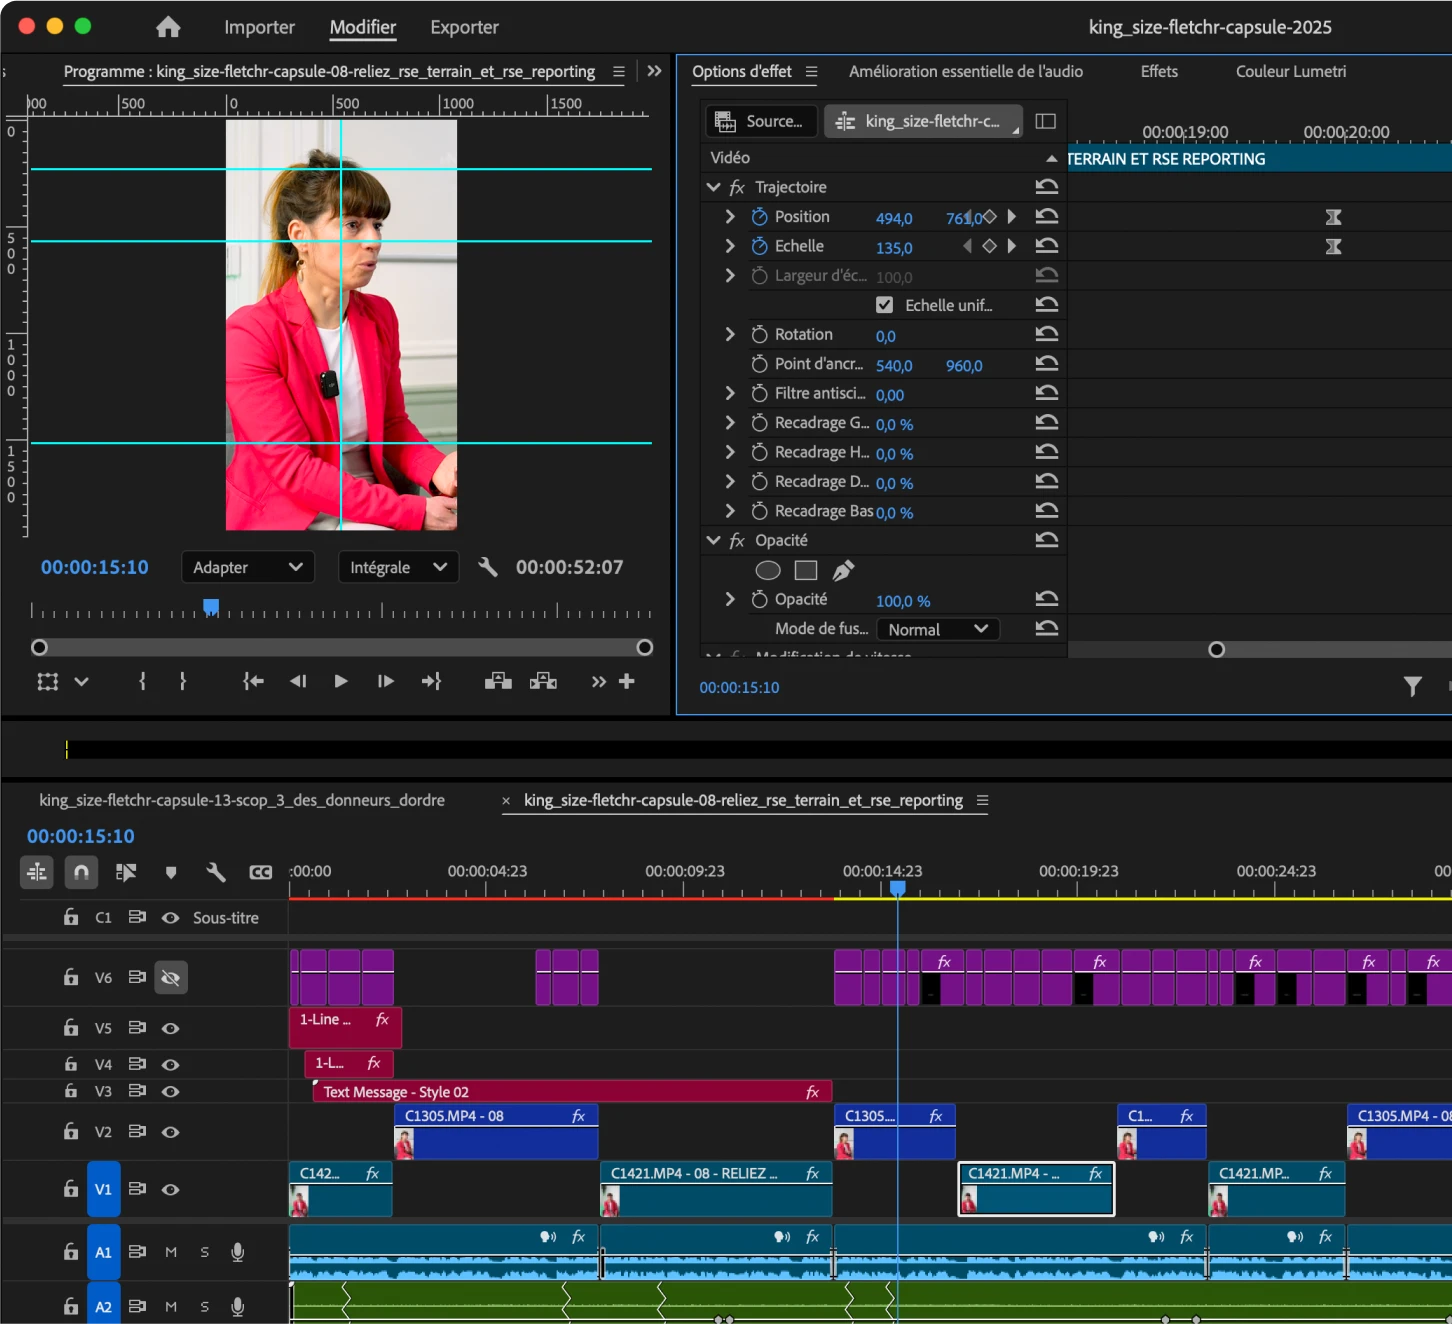Toggle nest-sequence insert mode in the timeline
The image size is (1452, 1324).
coord(37,872)
